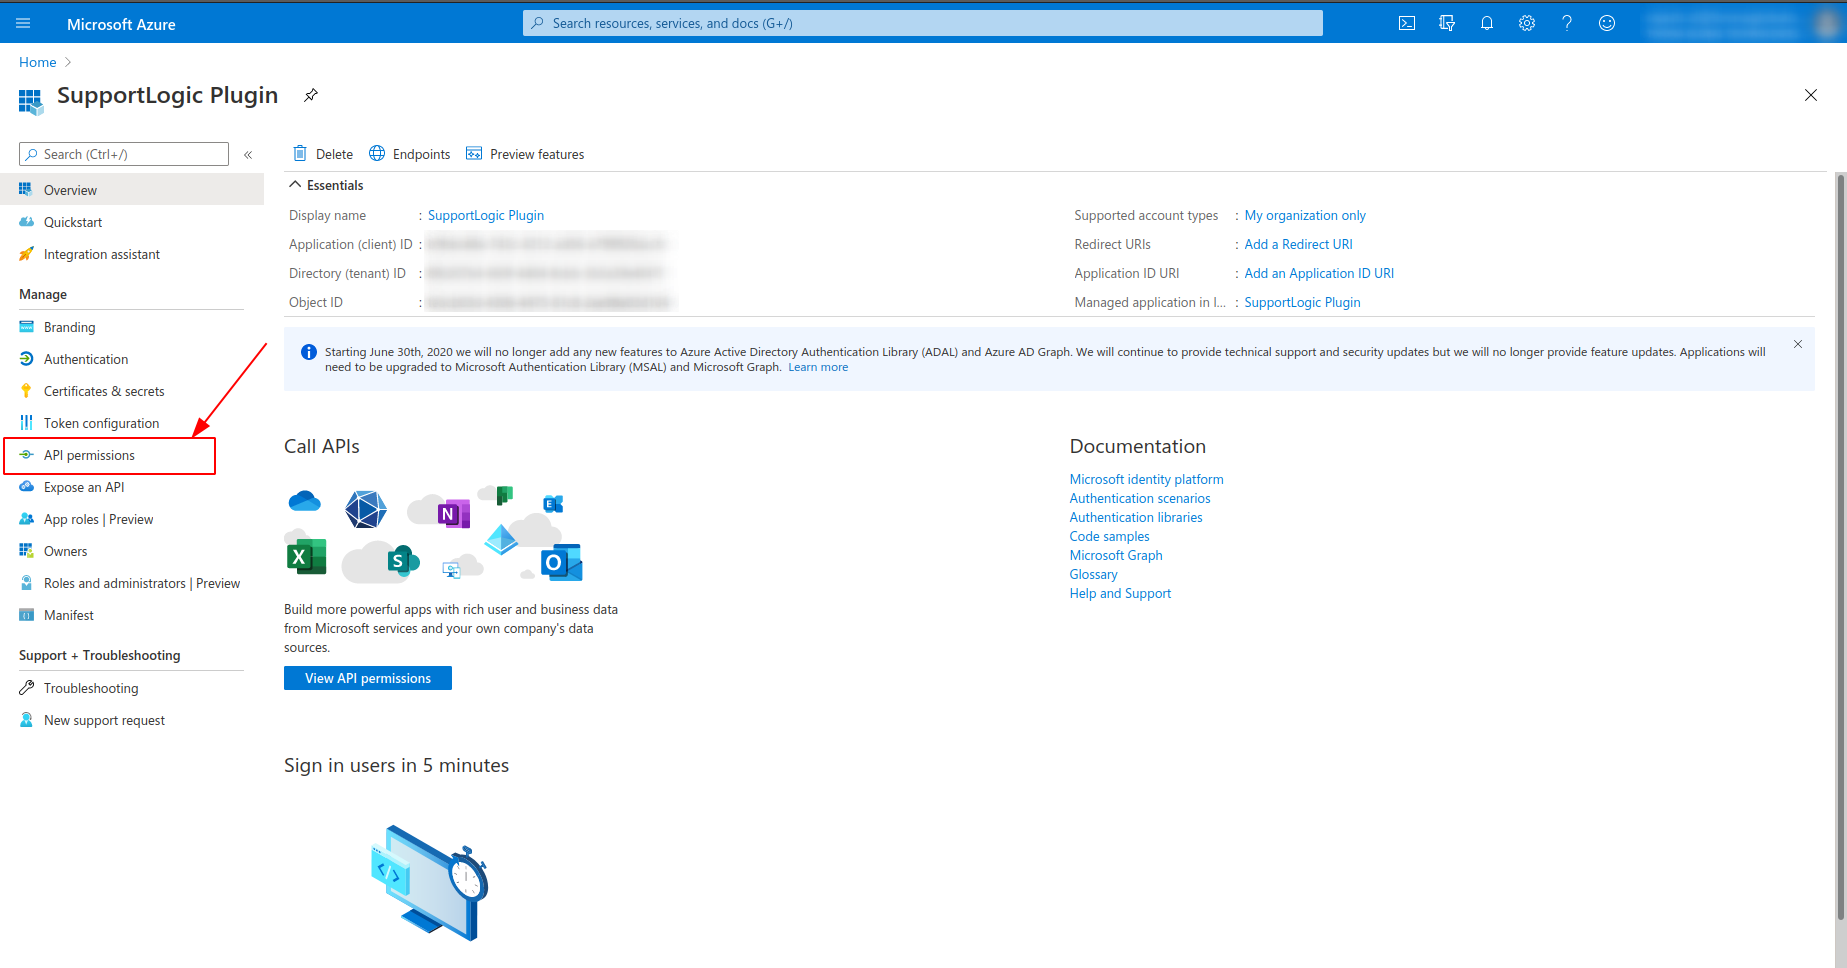The image size is (1847, 968).
Task: Click Add an Application ID URI
Action: pyautogui.click(x=1319, y=273)
